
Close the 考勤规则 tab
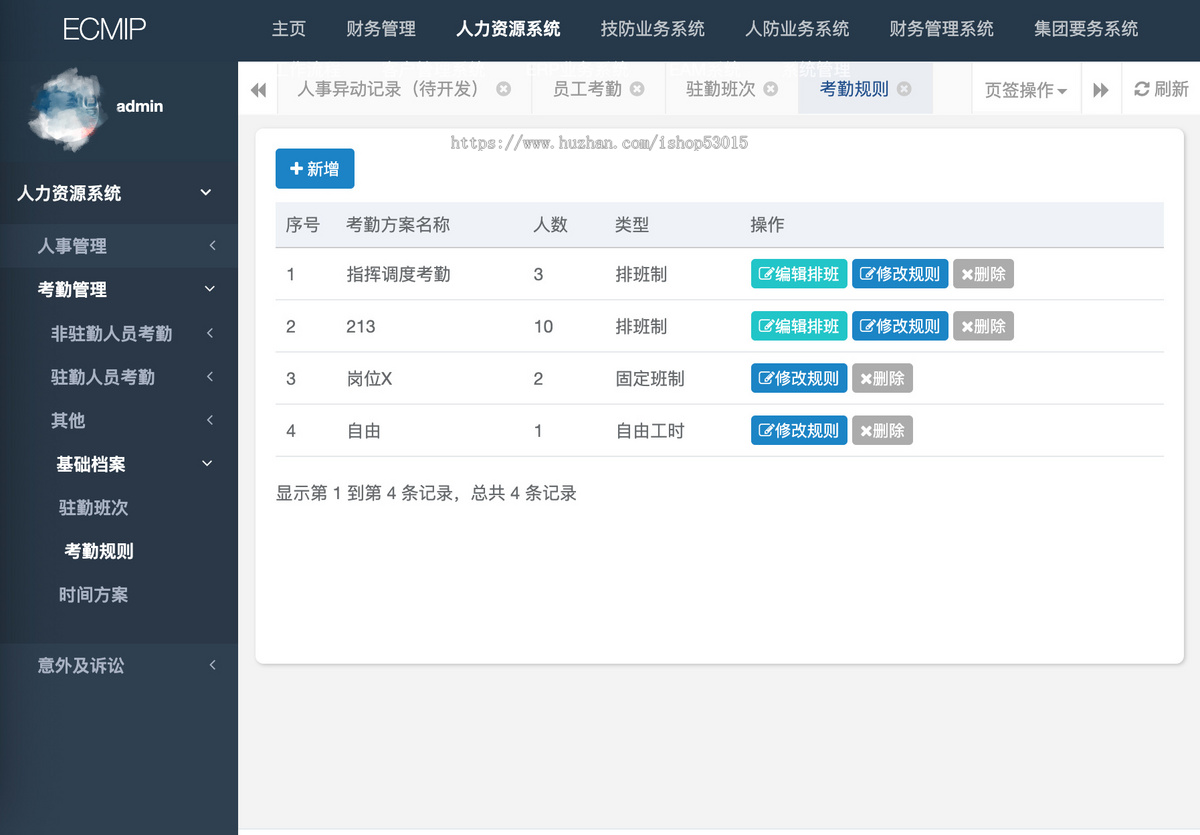point(904,89)
